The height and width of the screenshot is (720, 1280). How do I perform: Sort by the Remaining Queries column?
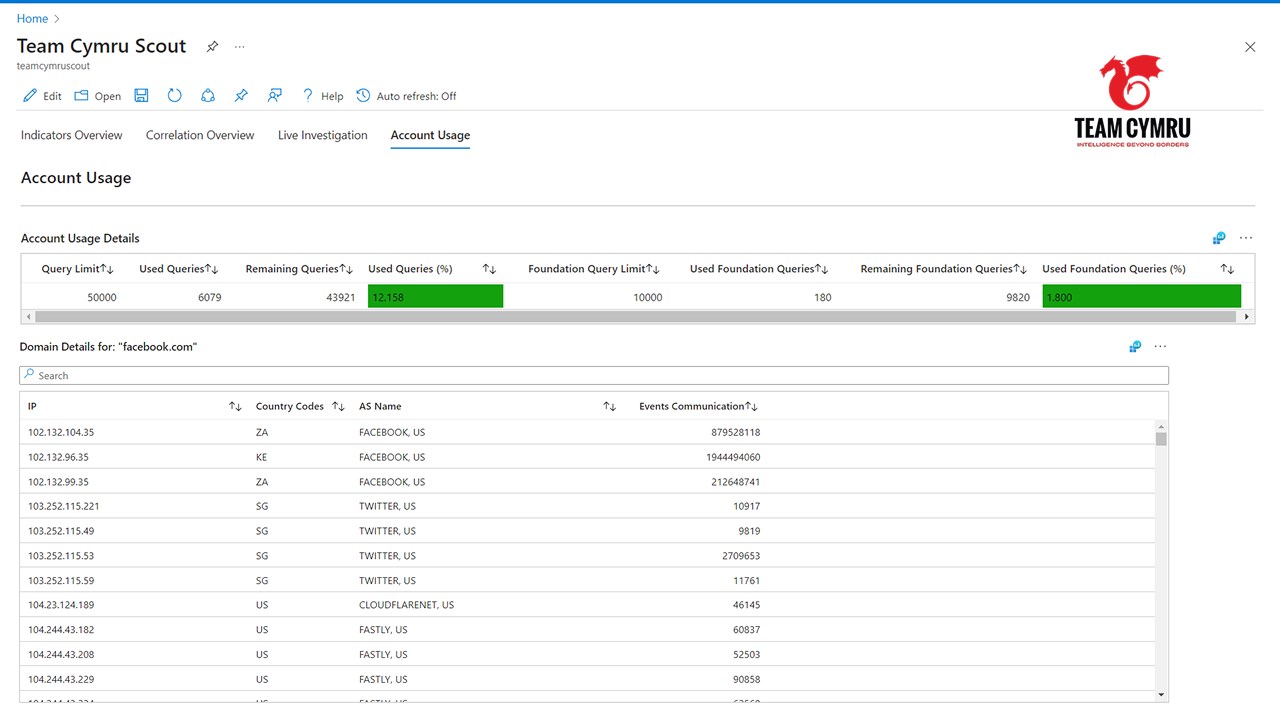point(300,269)
